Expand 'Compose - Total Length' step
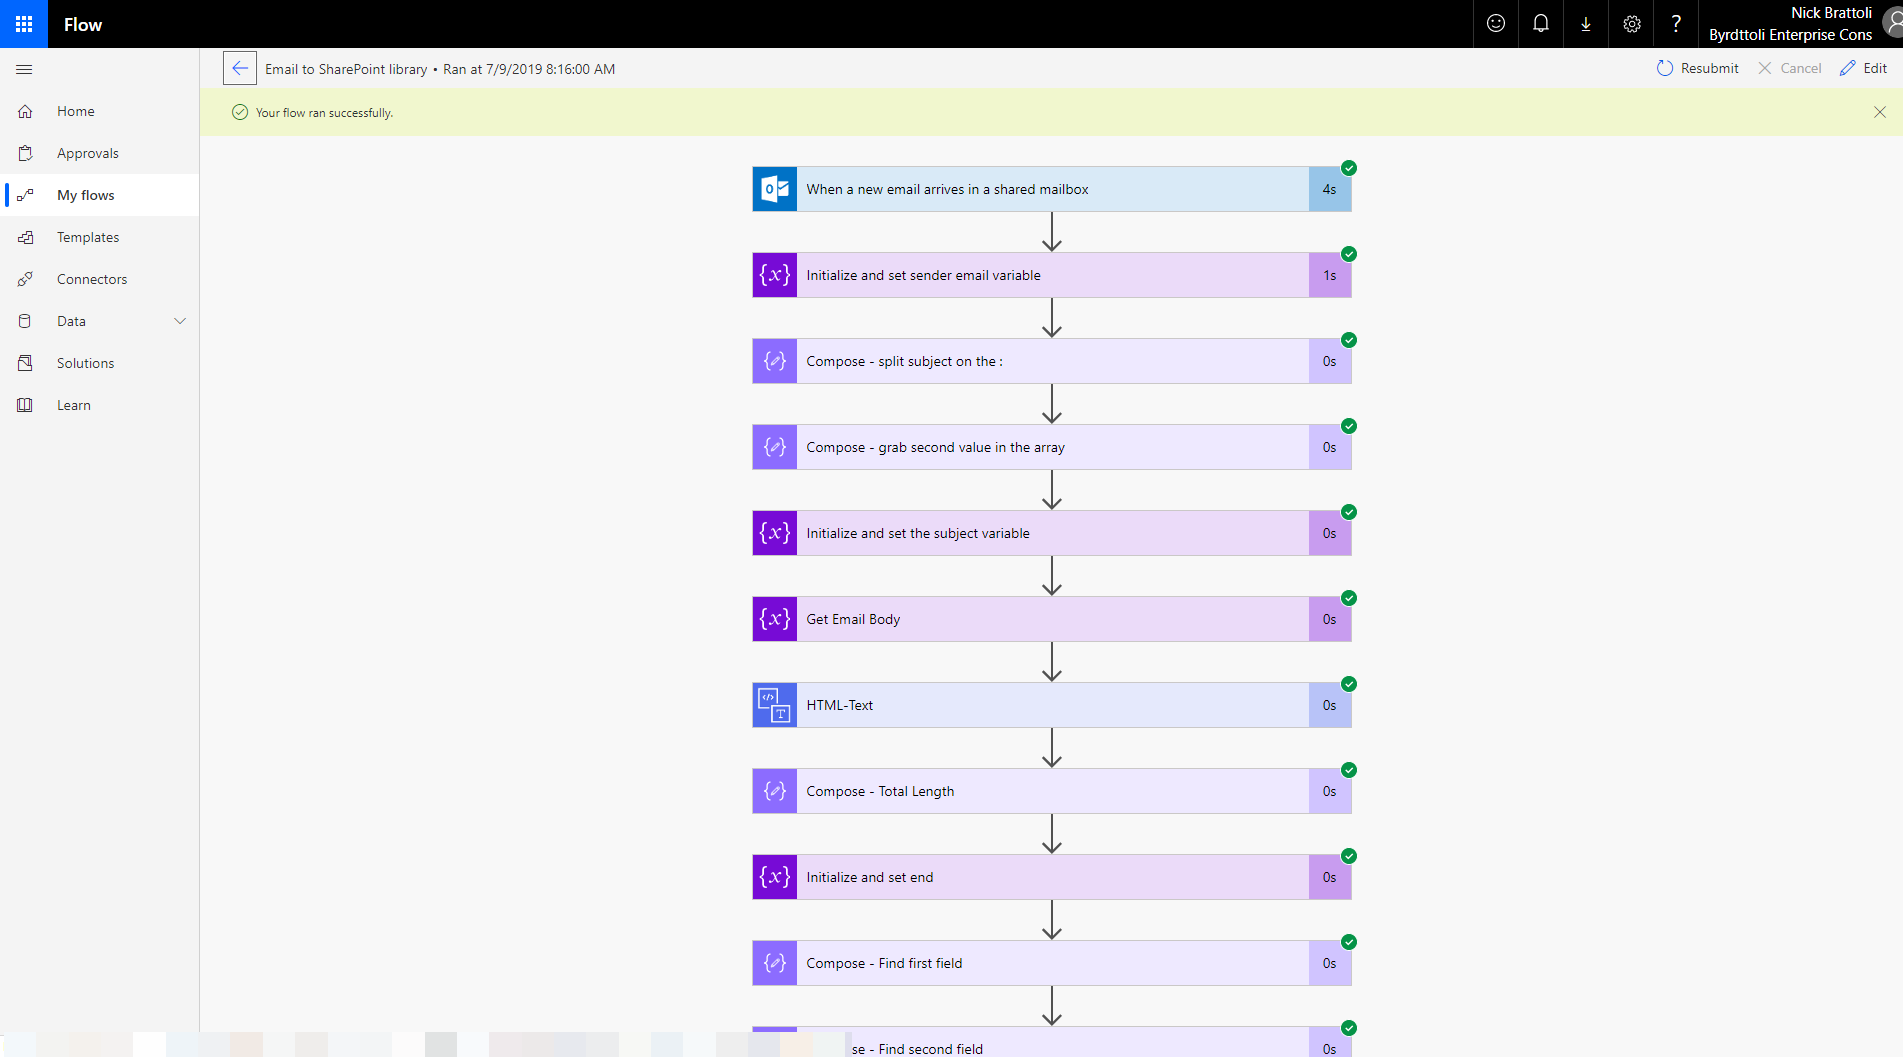This screenshot has height=1057, width=1903. click(1052, 791)
